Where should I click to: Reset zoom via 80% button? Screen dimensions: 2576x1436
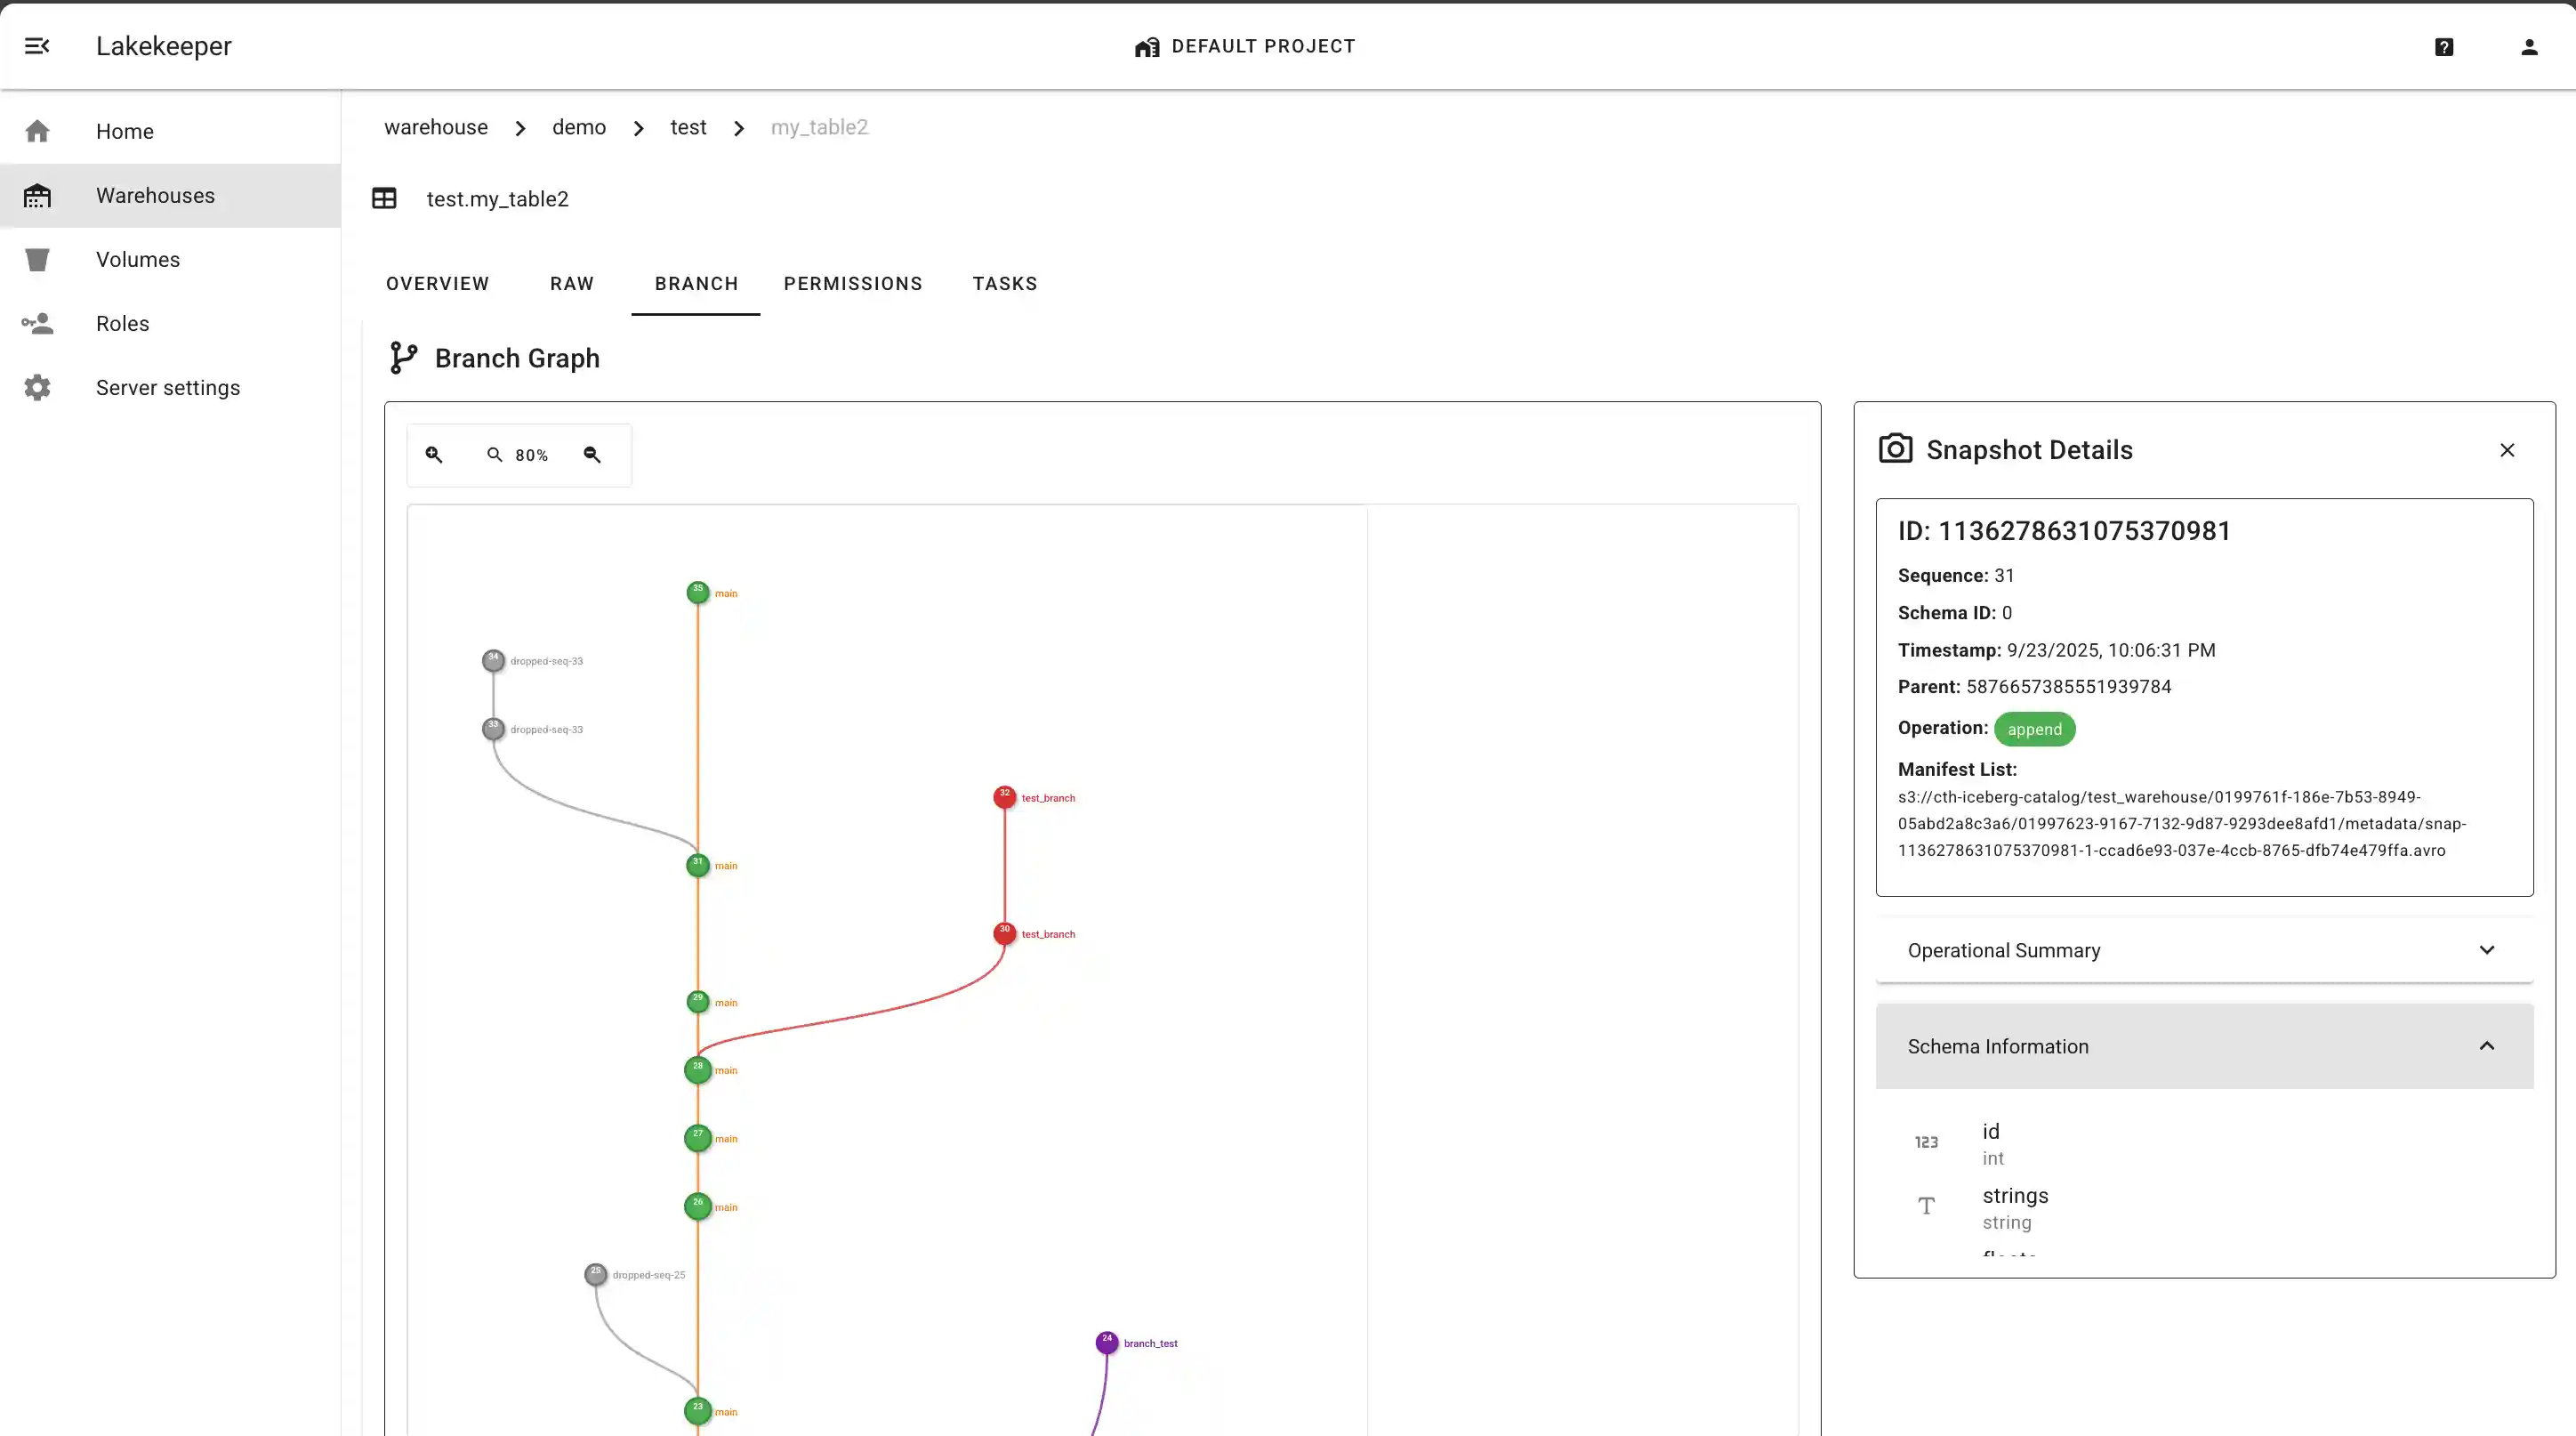(518, 455)
